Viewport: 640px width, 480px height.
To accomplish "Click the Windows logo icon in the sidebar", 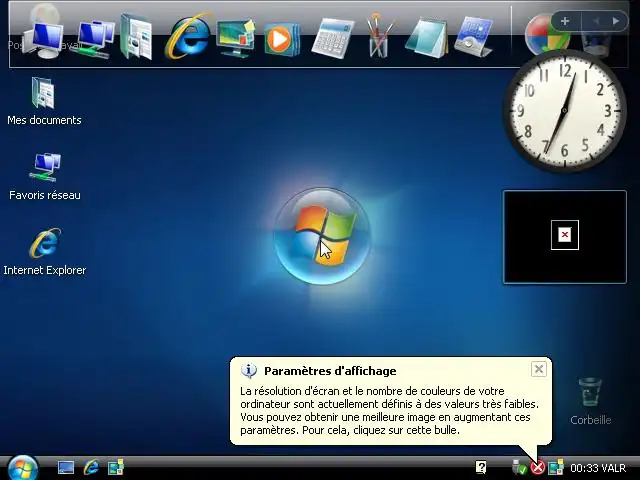I will pos(547,36).
